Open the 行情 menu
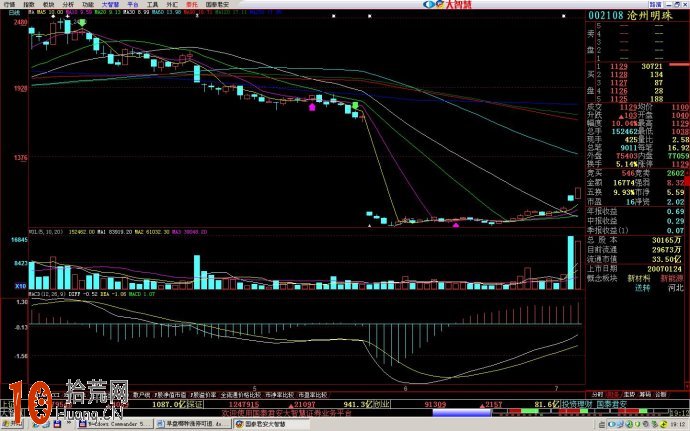Image resolution: width=690 pixels, height=431 pixels. pos(9,4)
